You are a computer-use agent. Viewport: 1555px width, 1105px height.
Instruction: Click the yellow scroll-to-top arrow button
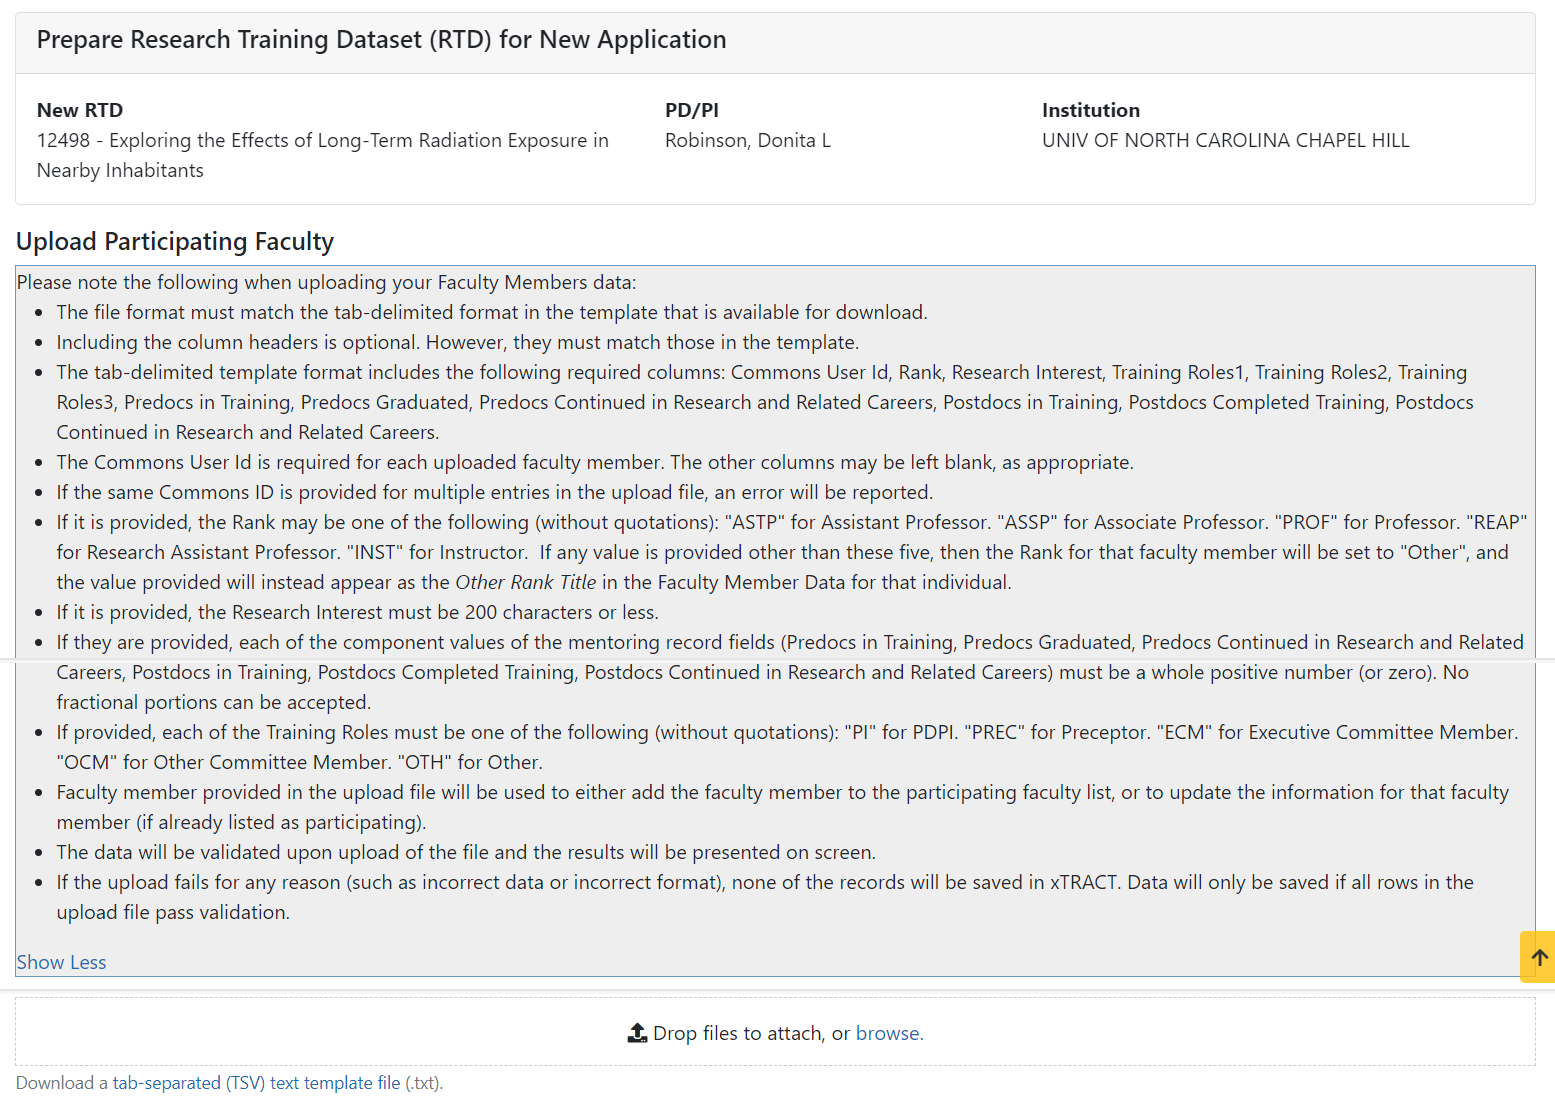(1538, 957)
